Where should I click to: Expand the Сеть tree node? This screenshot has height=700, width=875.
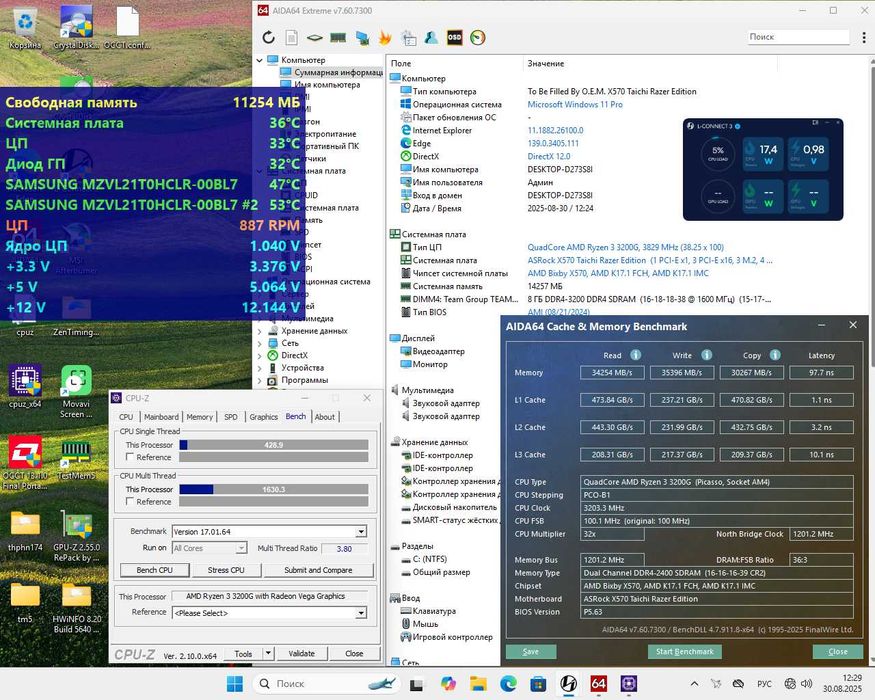pos(259,343)
